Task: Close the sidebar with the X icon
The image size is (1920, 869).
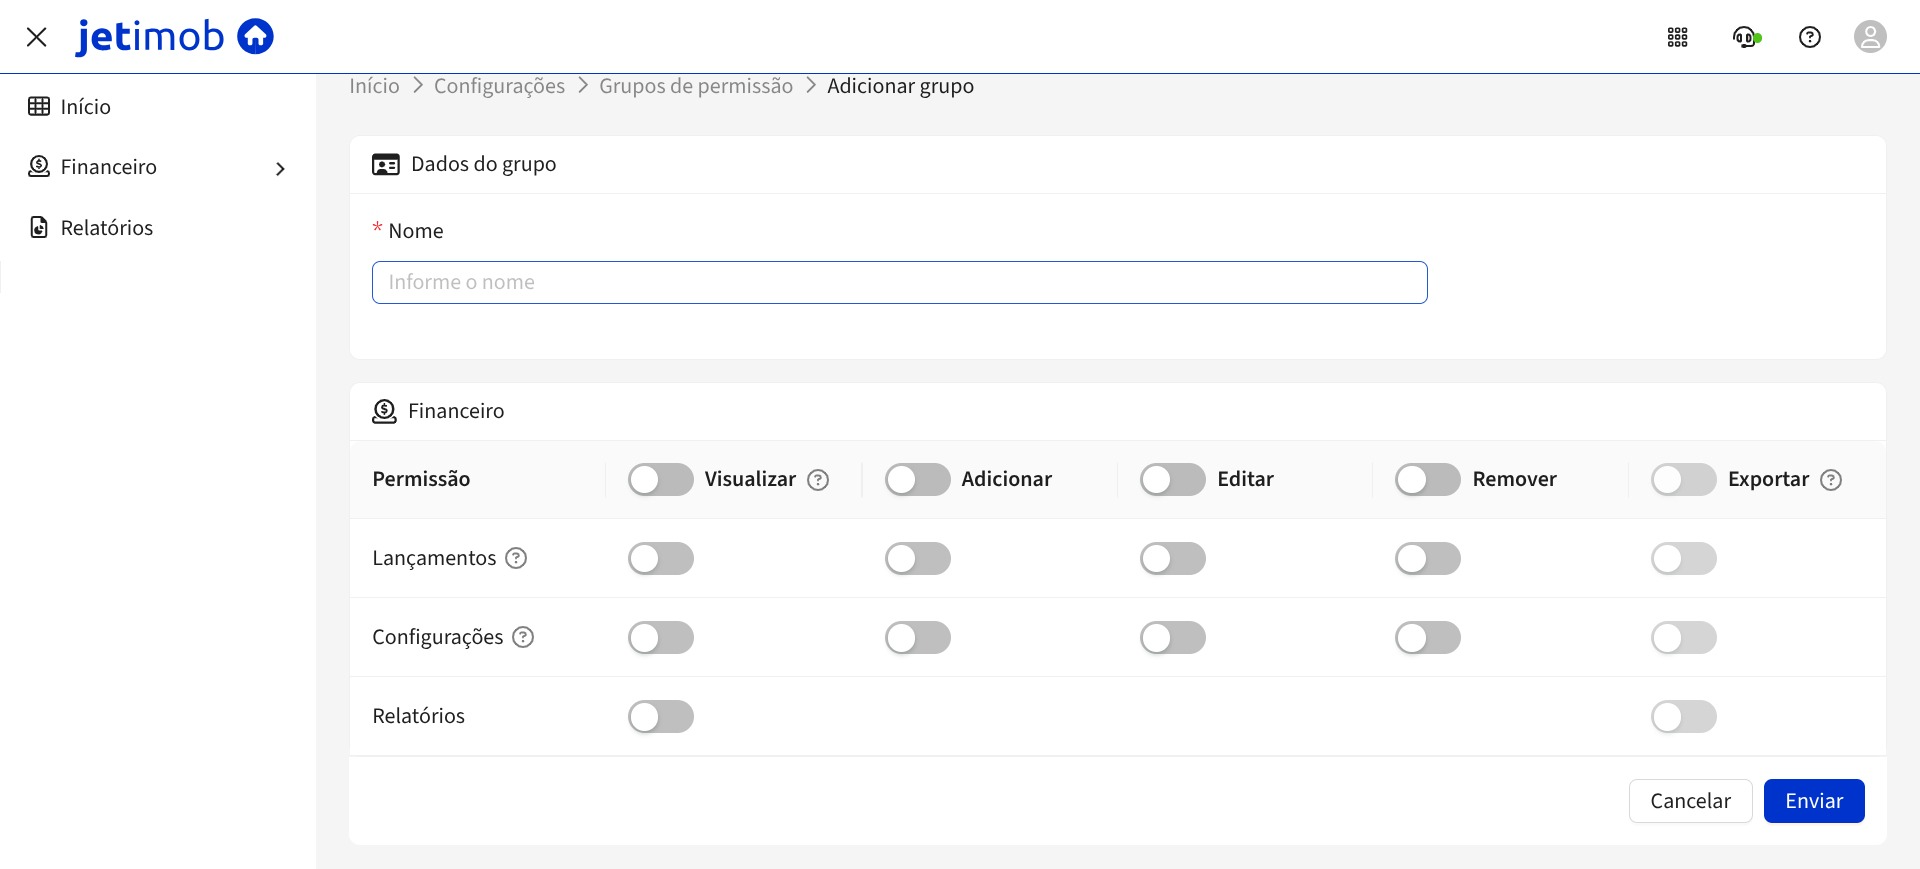Action: [x=37, y=37]
